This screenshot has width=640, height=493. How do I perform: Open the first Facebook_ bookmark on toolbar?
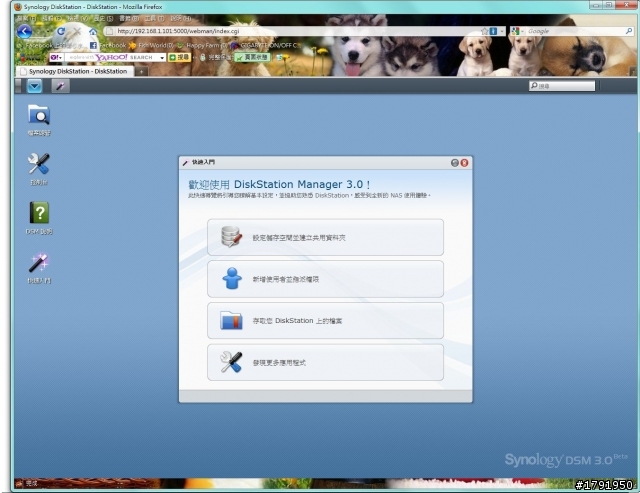tap(48, 45)
